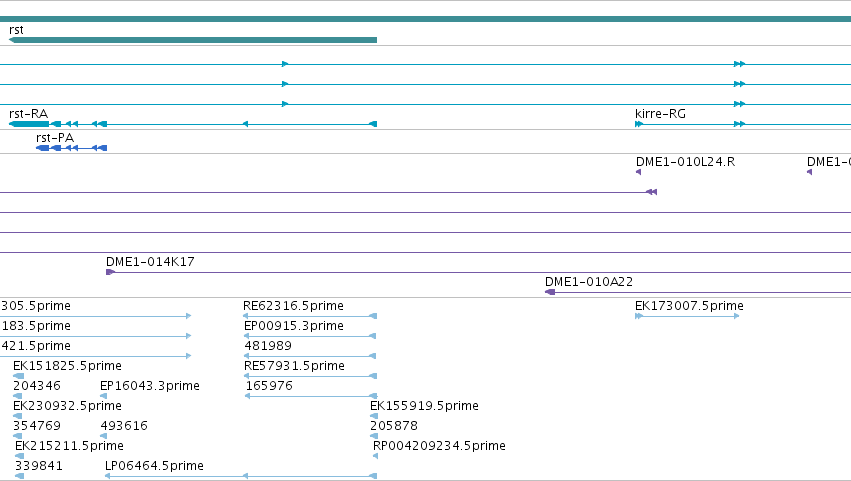This screenshot has height=481, width=851.
Task: Select the kirre-RG transcript line glyph
Action: click(743, 124)
